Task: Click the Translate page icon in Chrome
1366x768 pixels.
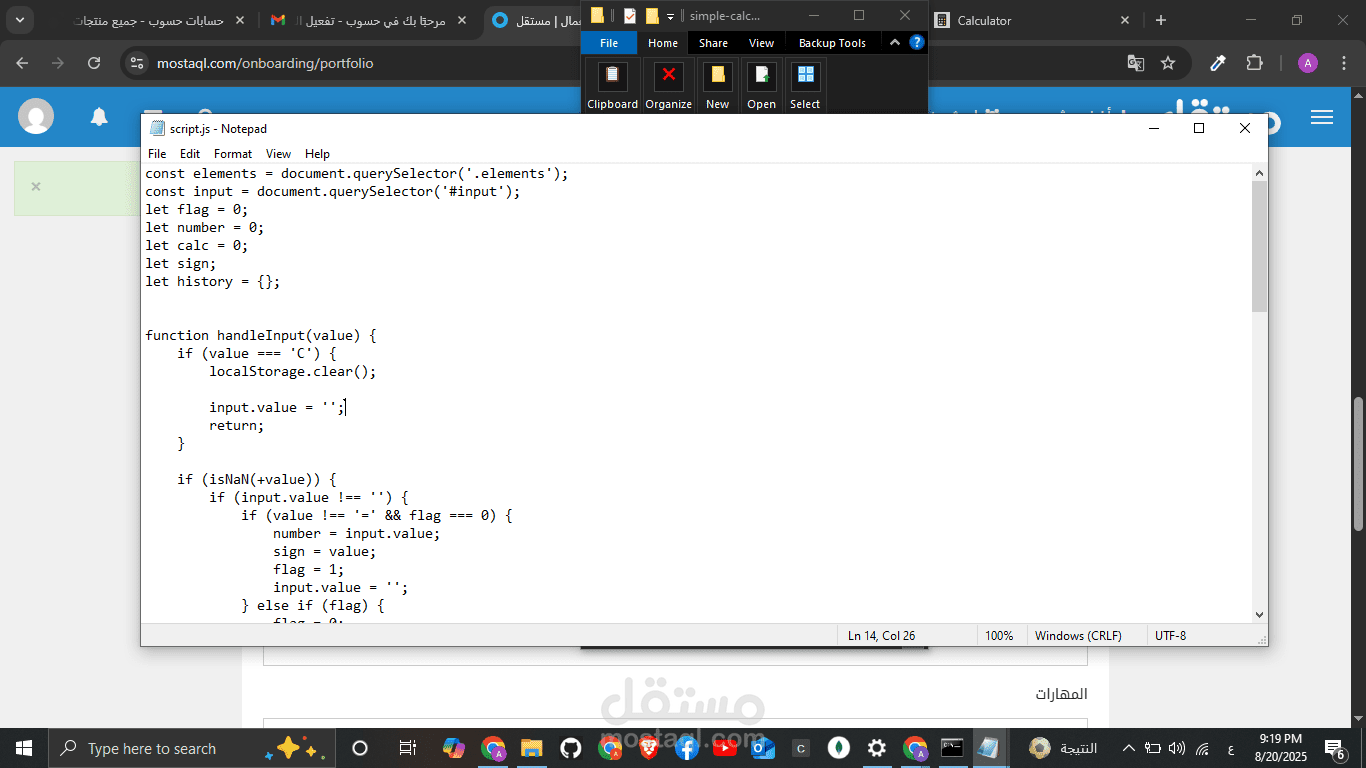Action: pos(1136,63)
